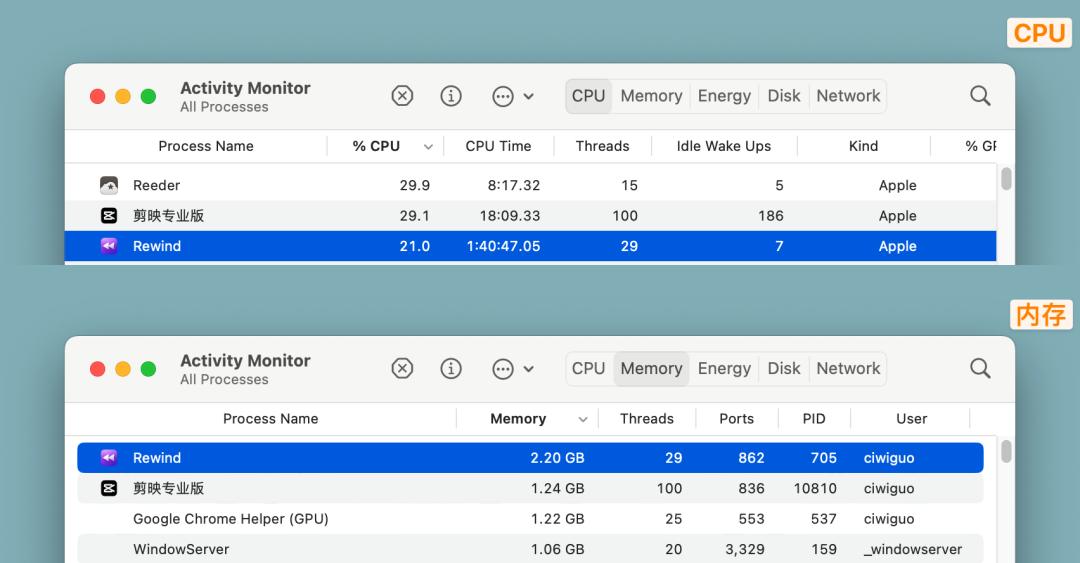The width and height of the screenshot is (1080, 563).
Task: Select 剪映专业版 process name in Memory list
Action: pos(168,488)
